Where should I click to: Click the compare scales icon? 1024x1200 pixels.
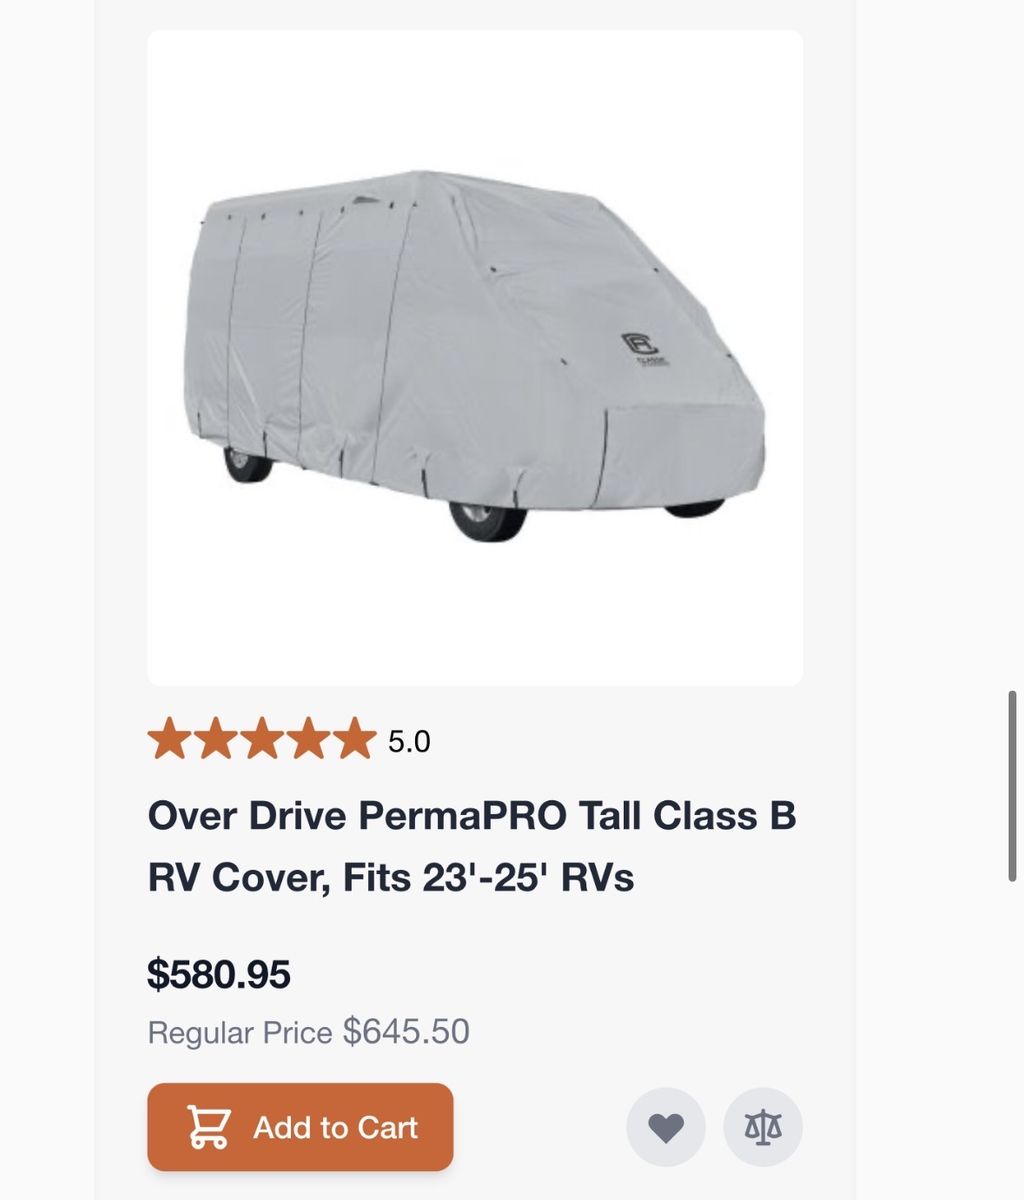[x=763, y=1127]
